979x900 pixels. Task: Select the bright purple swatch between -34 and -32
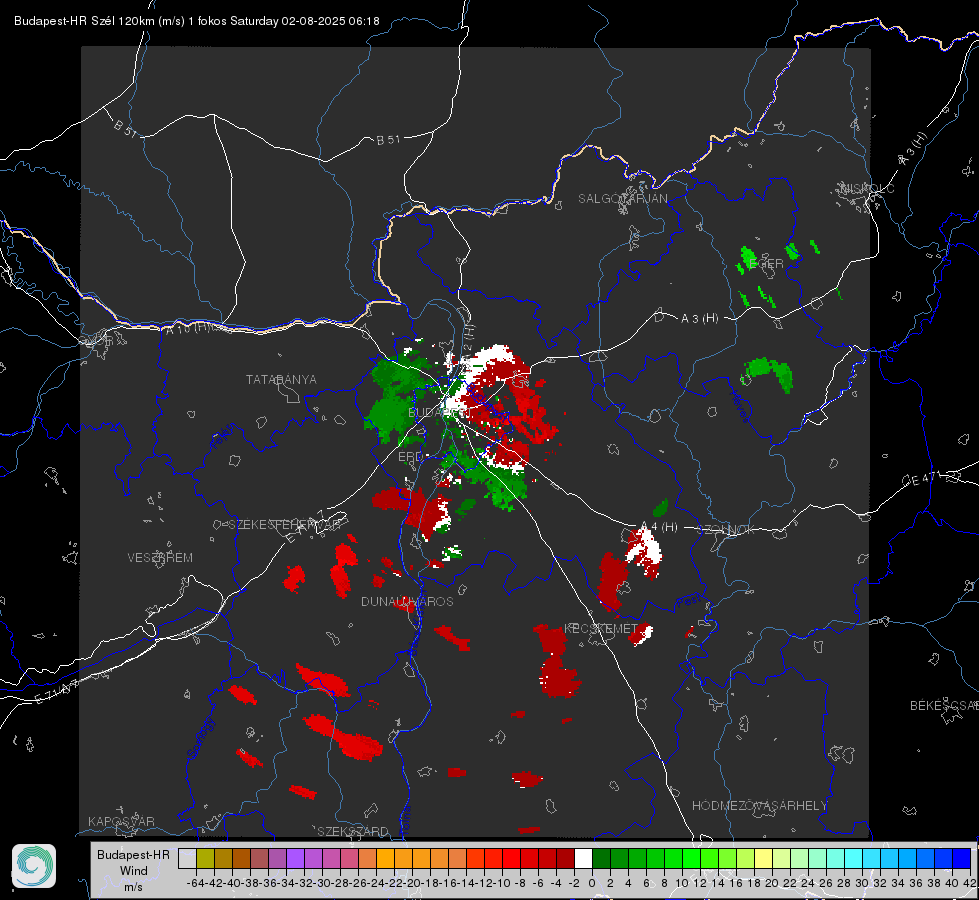pos(295,859)
